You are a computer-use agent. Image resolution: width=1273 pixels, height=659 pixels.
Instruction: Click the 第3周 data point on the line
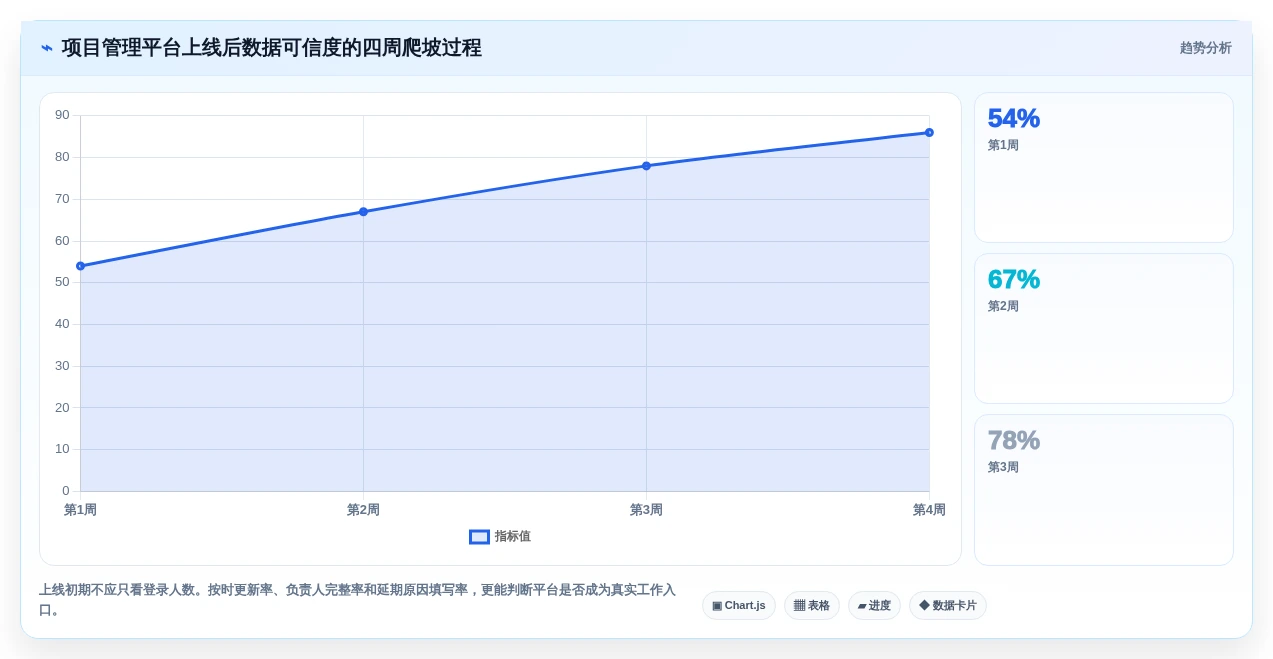[x=646, y=166]
